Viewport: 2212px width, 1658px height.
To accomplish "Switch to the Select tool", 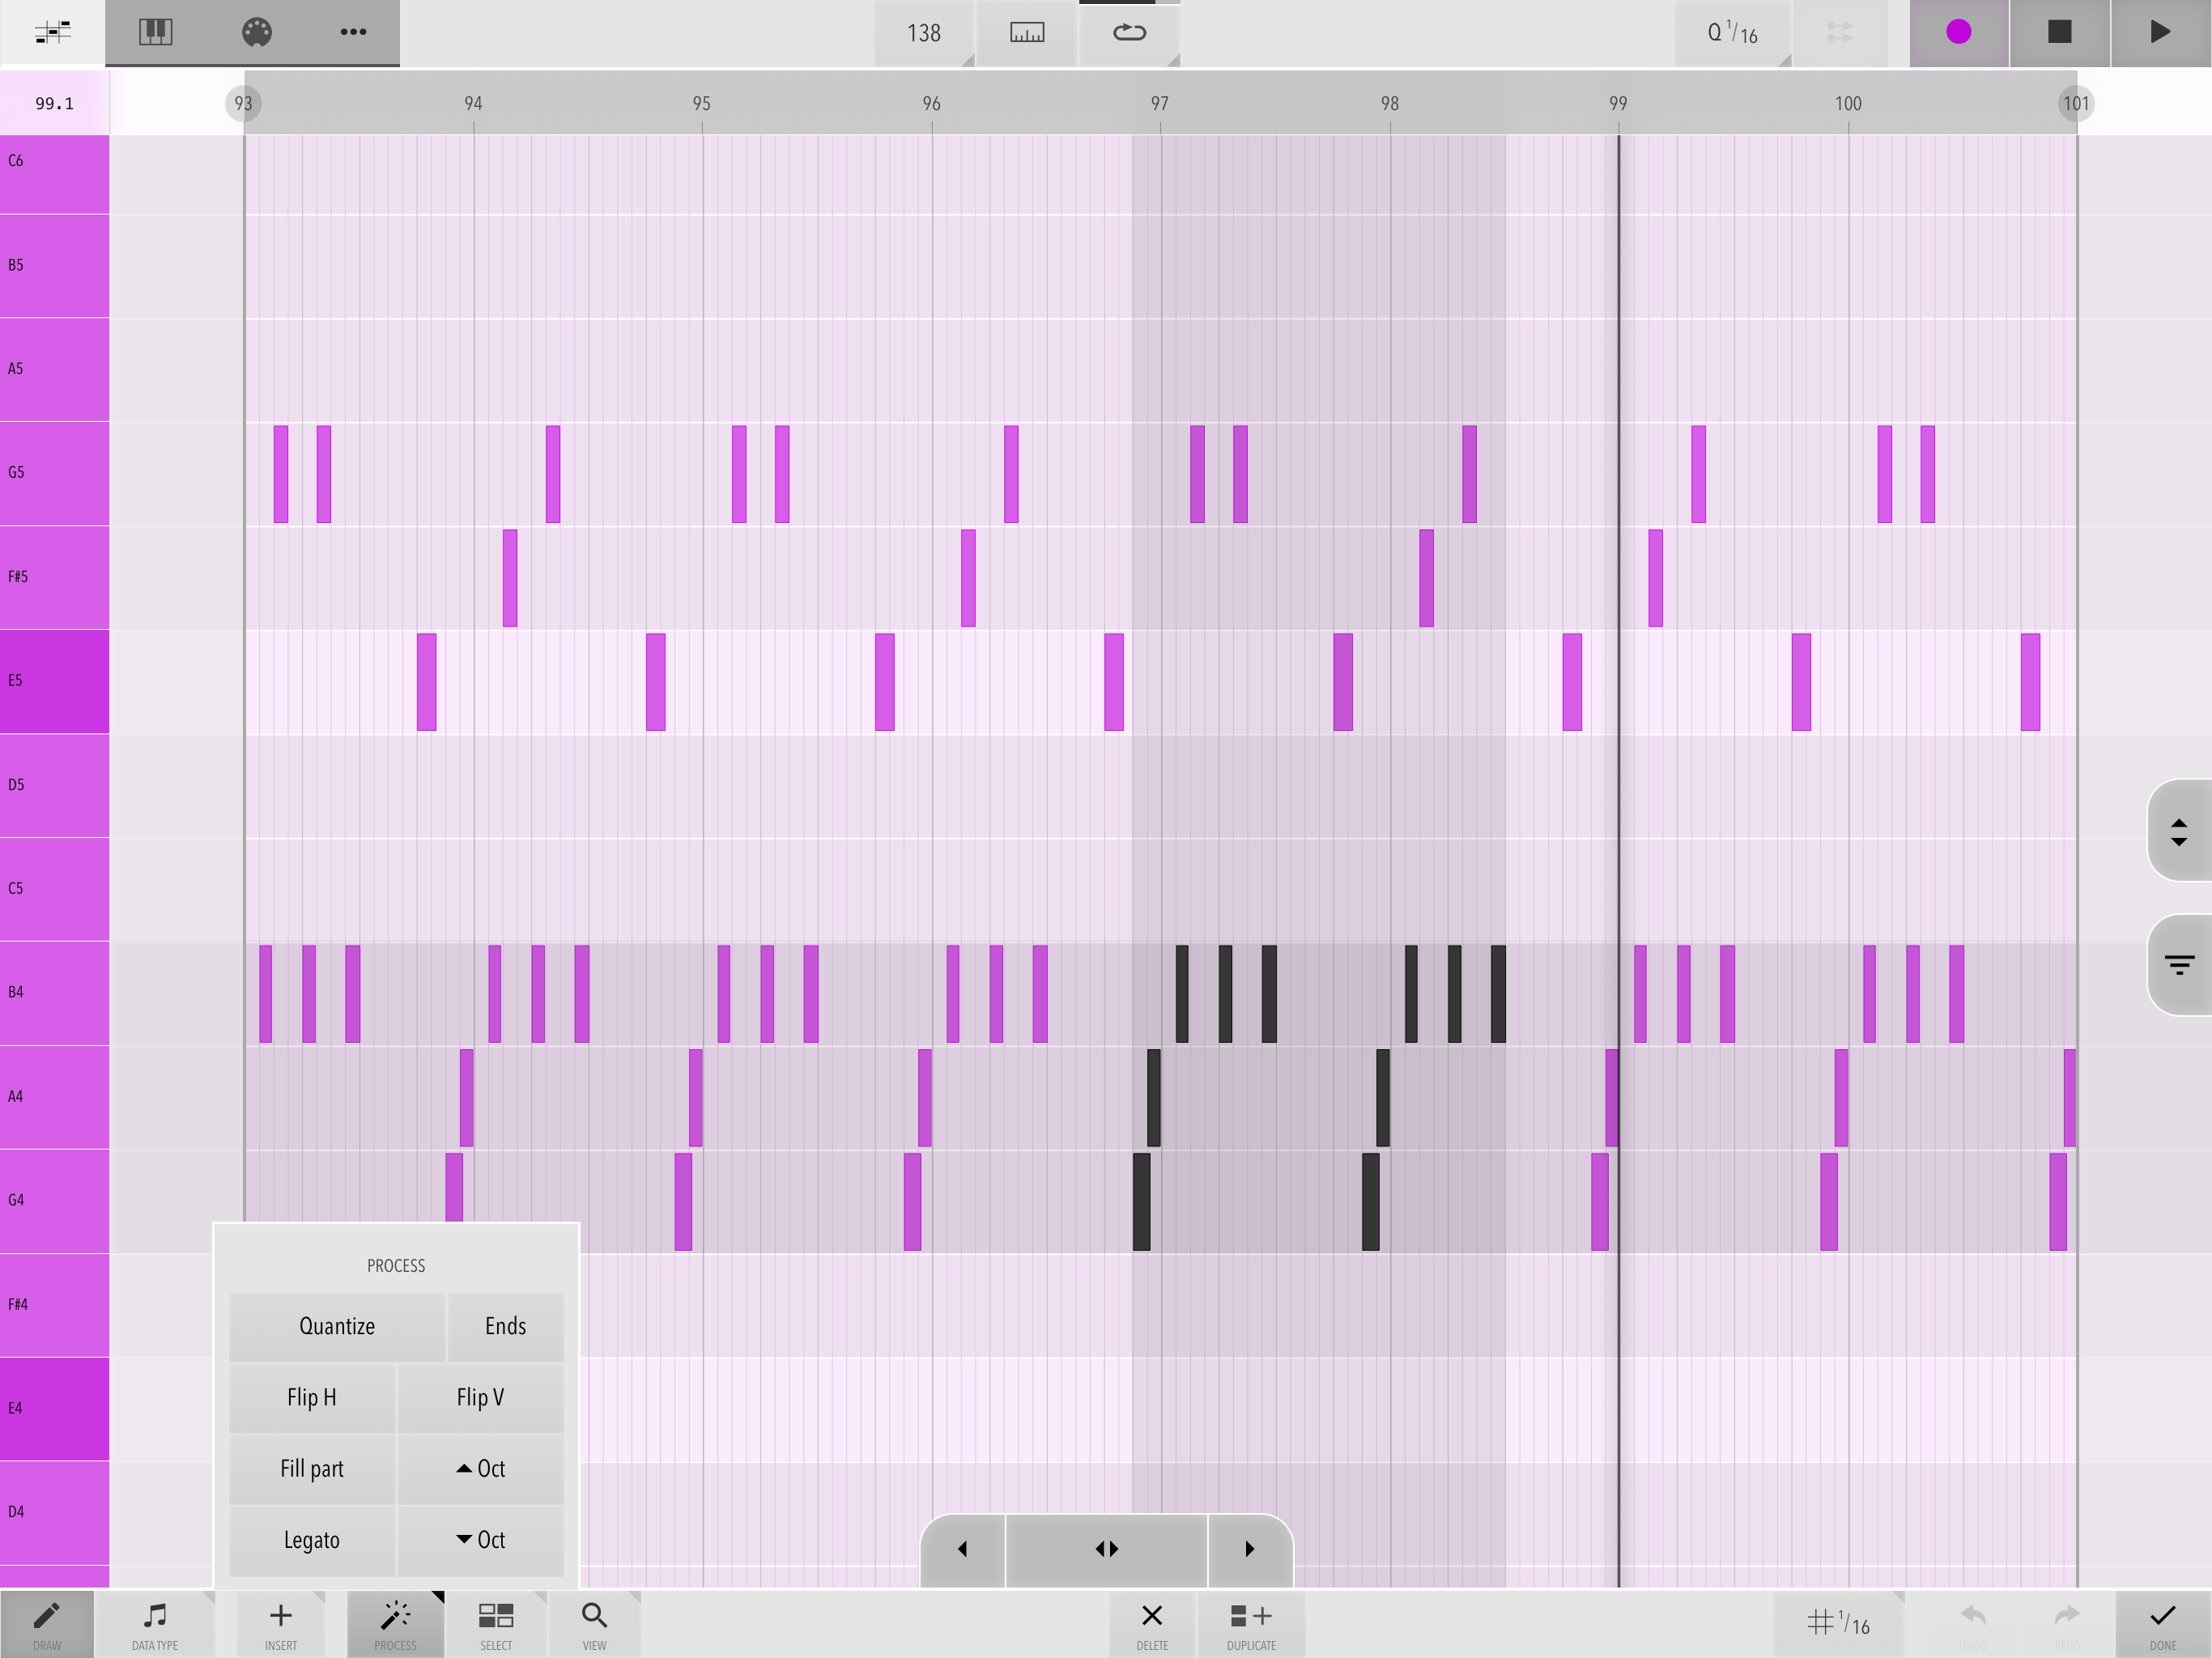I will pyautogui.click(x=496, y=1623).
